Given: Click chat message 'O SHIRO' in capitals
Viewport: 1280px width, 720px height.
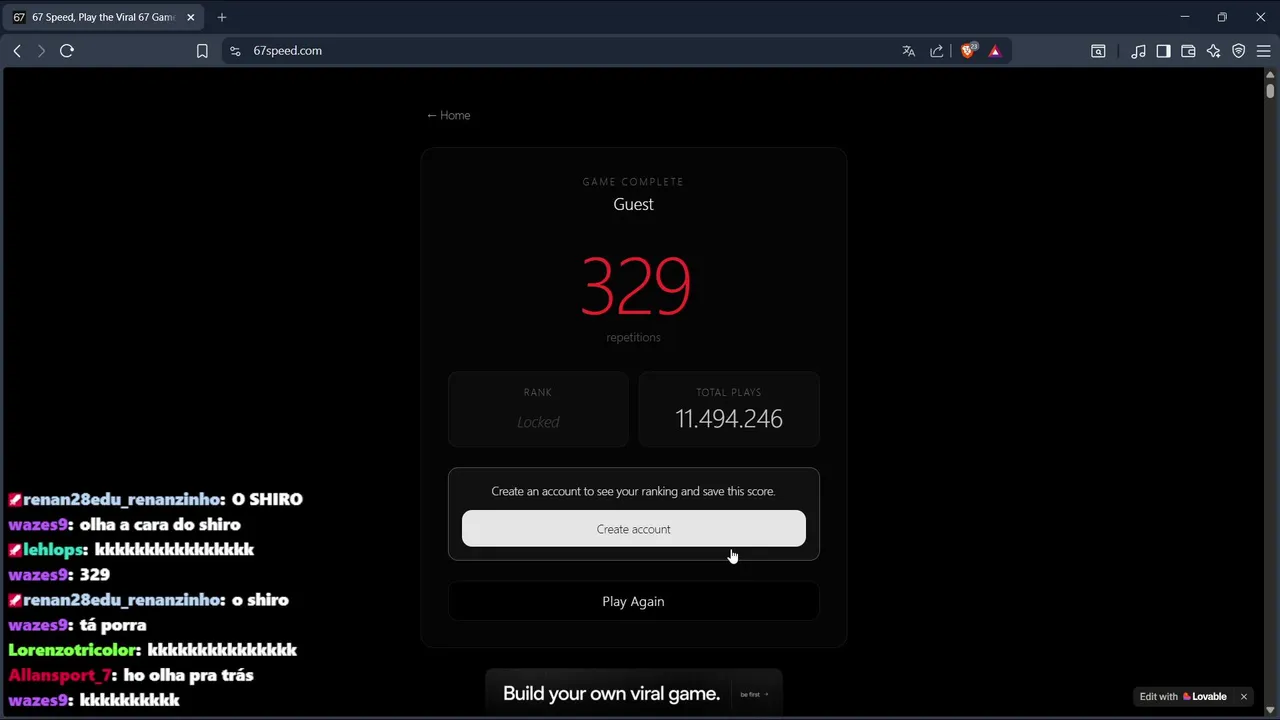Looking at the screenshot, I should (267, 500).
